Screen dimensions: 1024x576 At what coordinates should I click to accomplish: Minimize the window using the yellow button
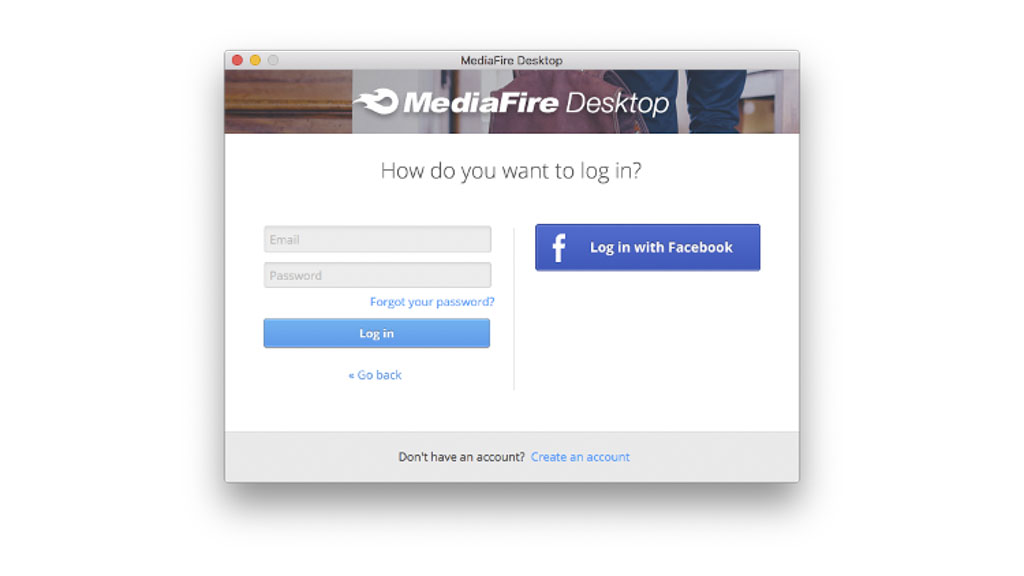(255, 60)
